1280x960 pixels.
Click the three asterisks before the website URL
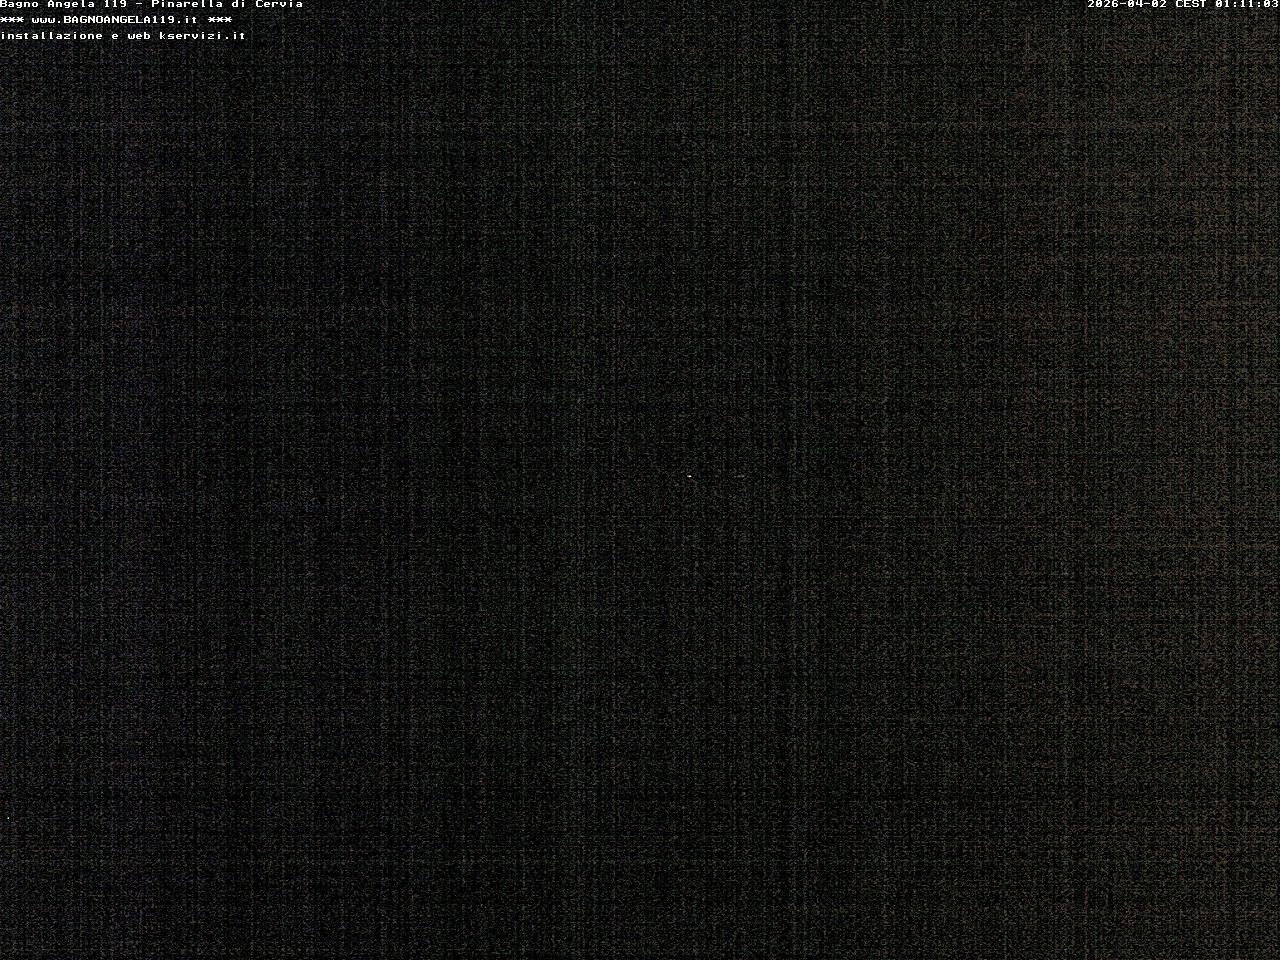[12, 20]
